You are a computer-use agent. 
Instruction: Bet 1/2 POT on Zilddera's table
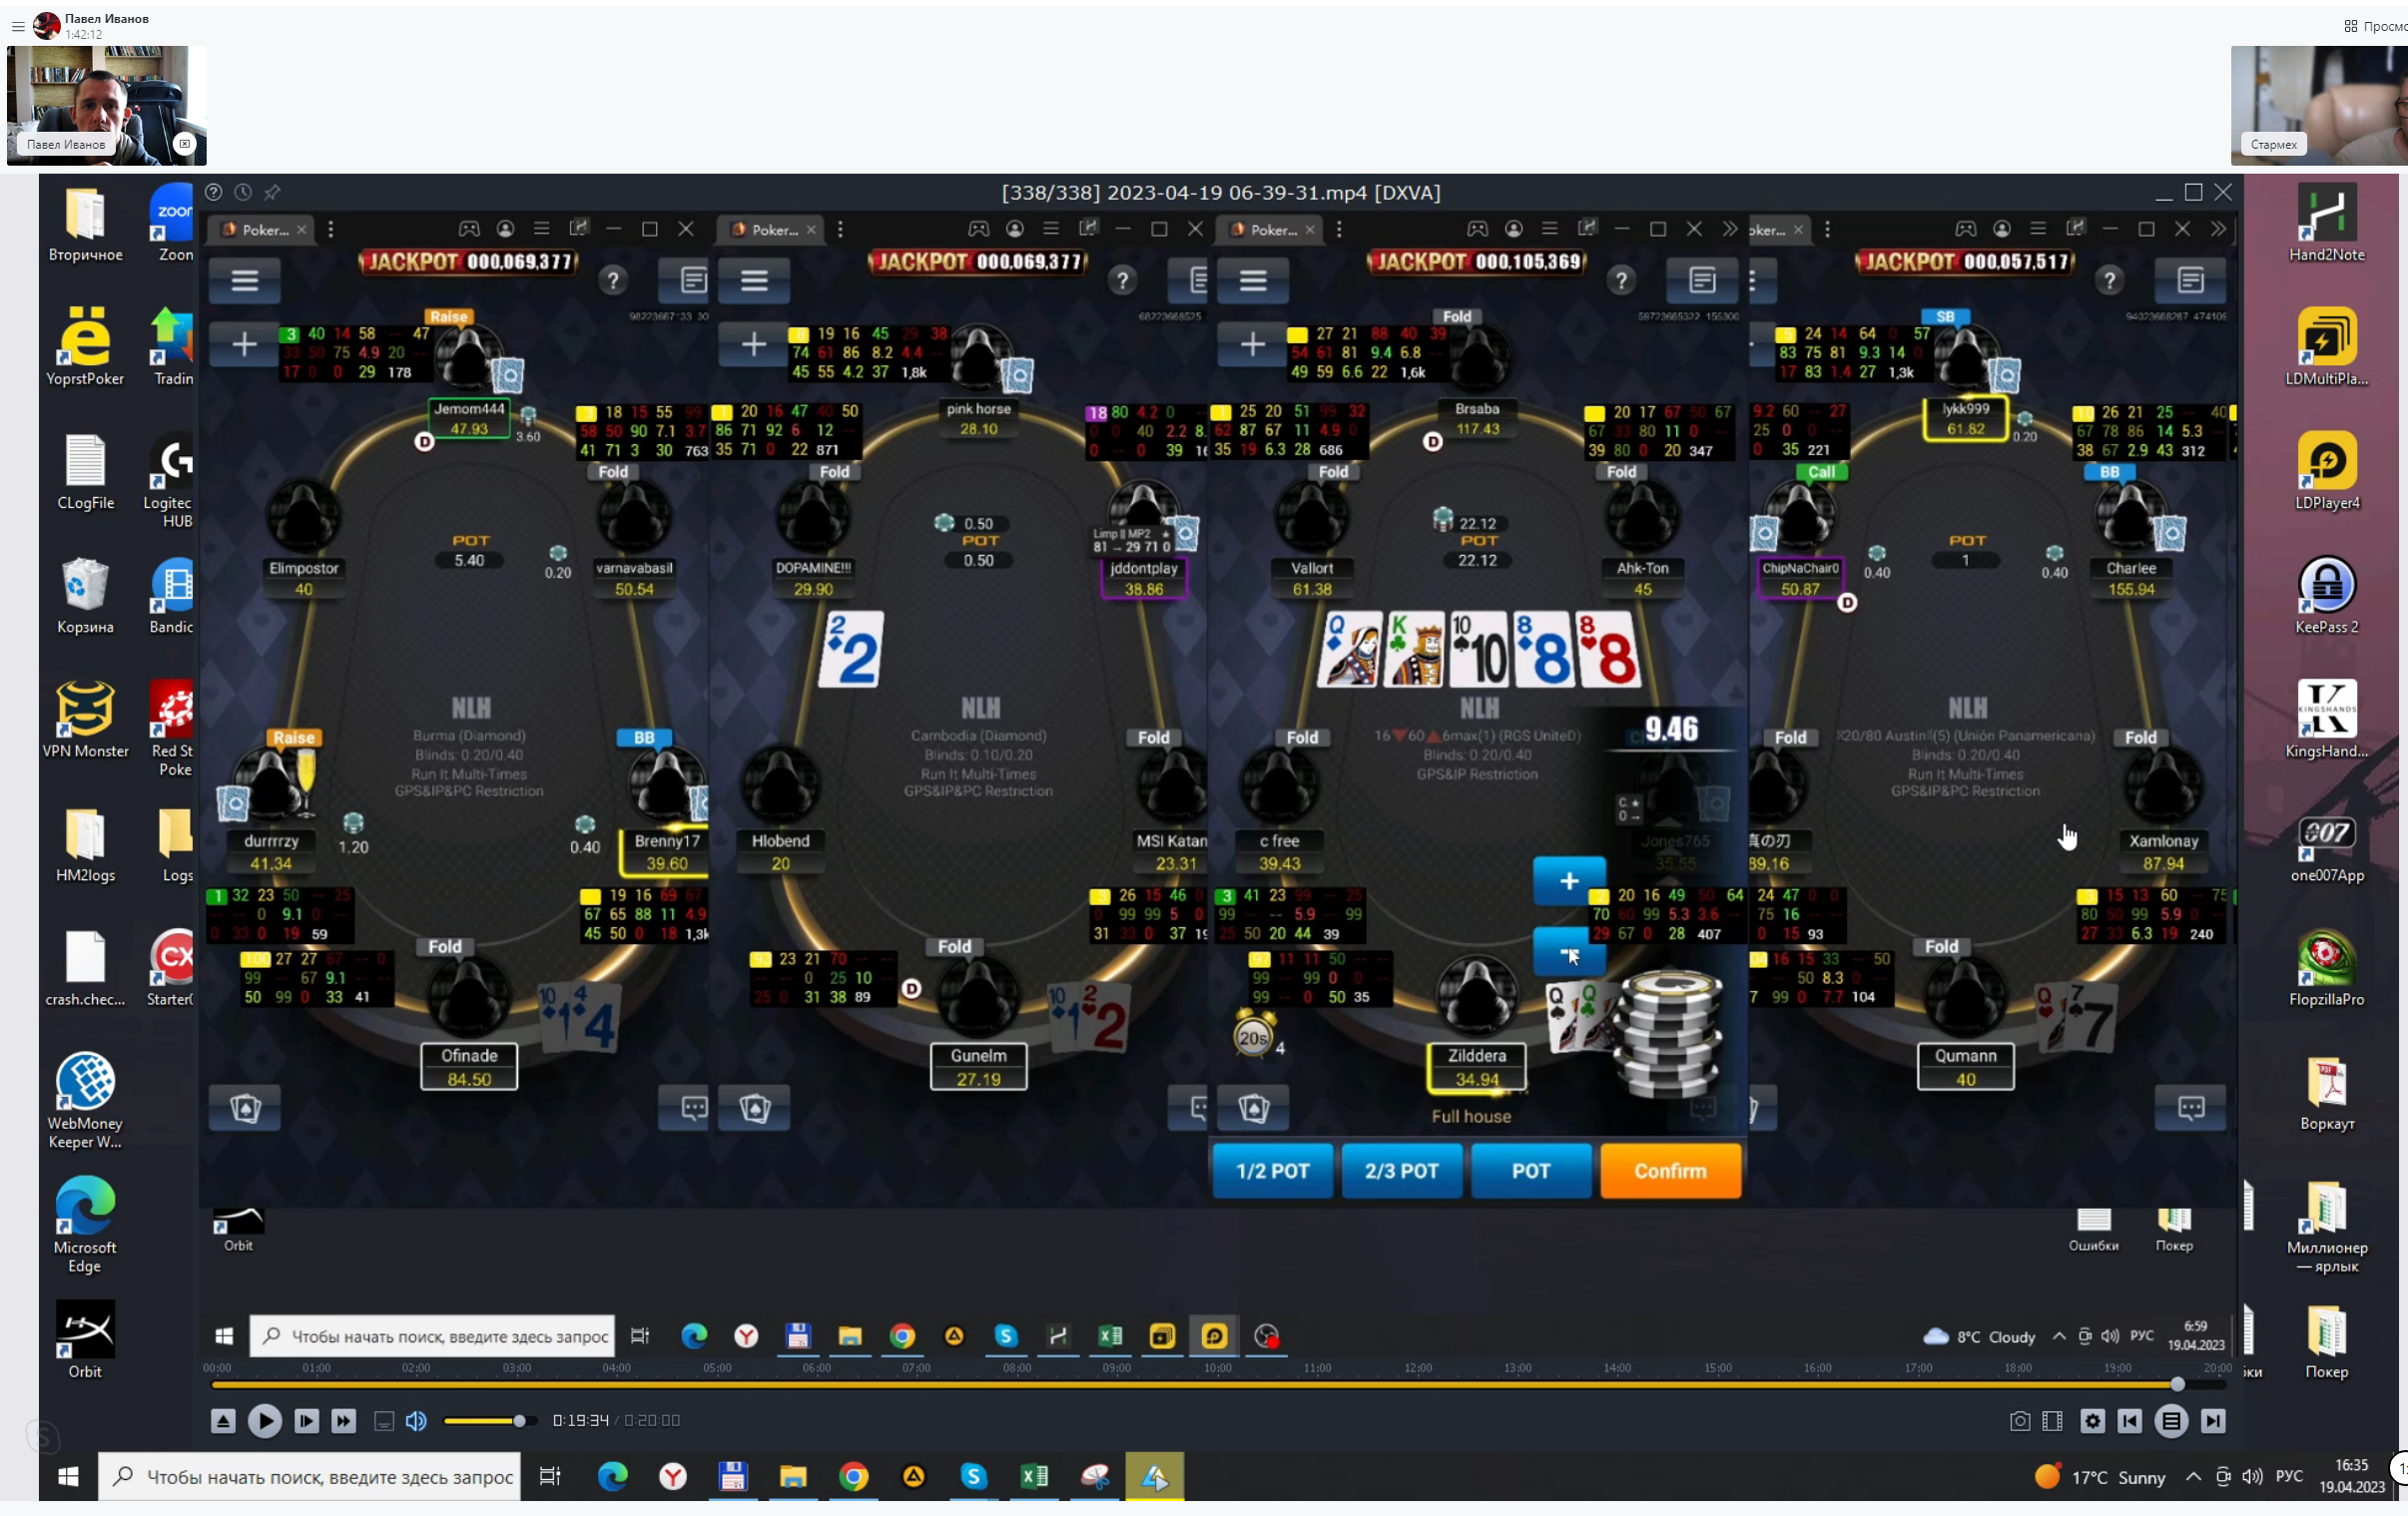[x=1272, y=1171]
